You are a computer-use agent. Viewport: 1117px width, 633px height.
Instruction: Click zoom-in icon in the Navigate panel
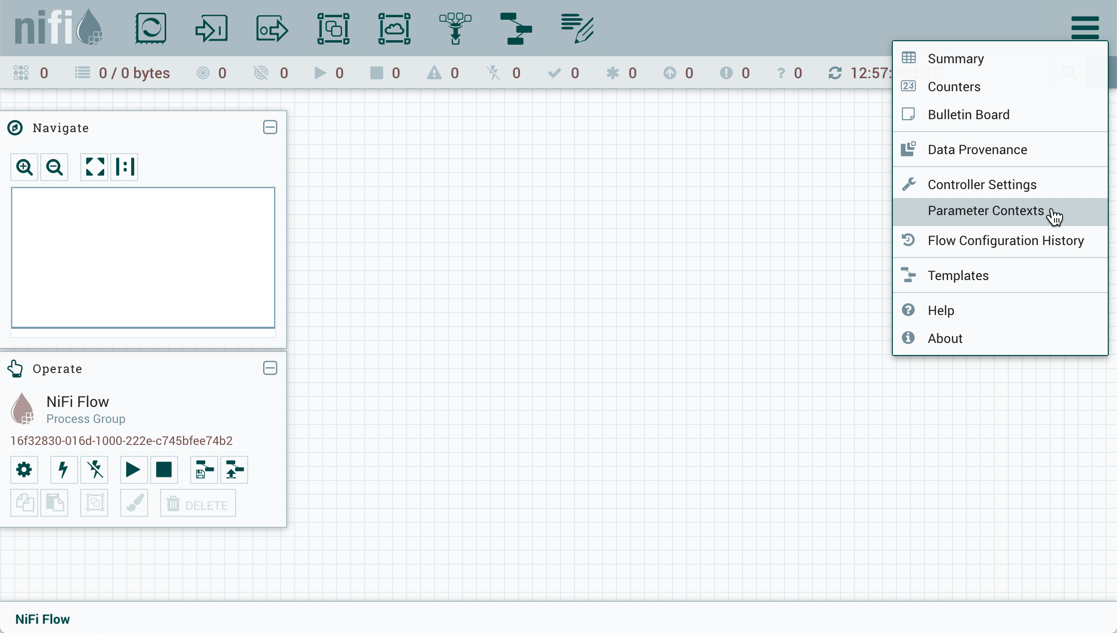24,167
